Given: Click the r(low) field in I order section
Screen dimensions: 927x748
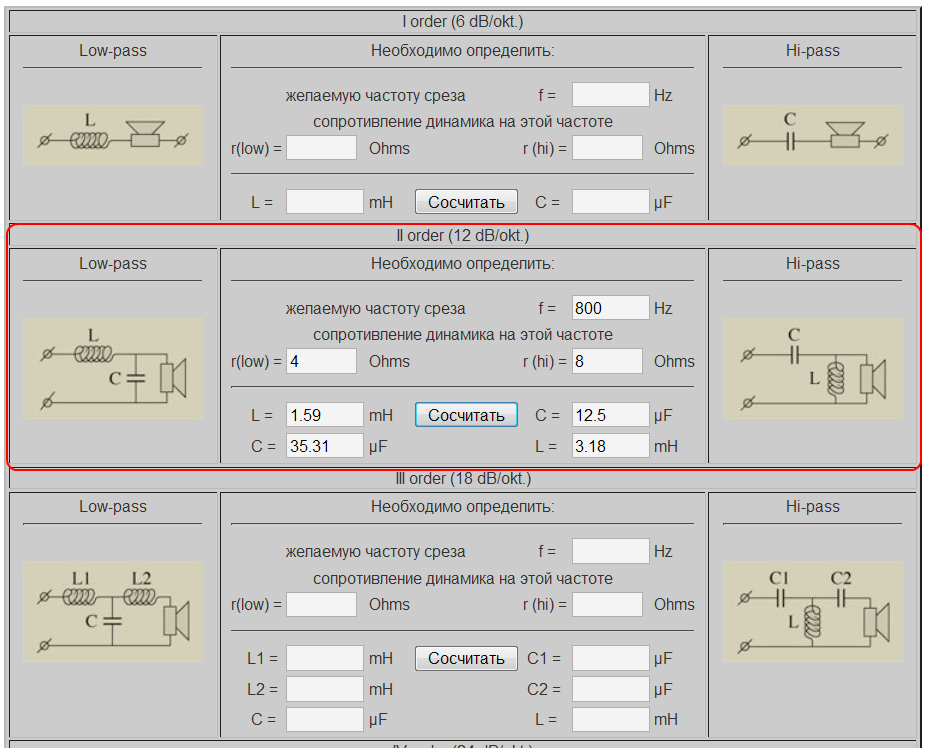Looking at the screenshot, I should [321, 148].
